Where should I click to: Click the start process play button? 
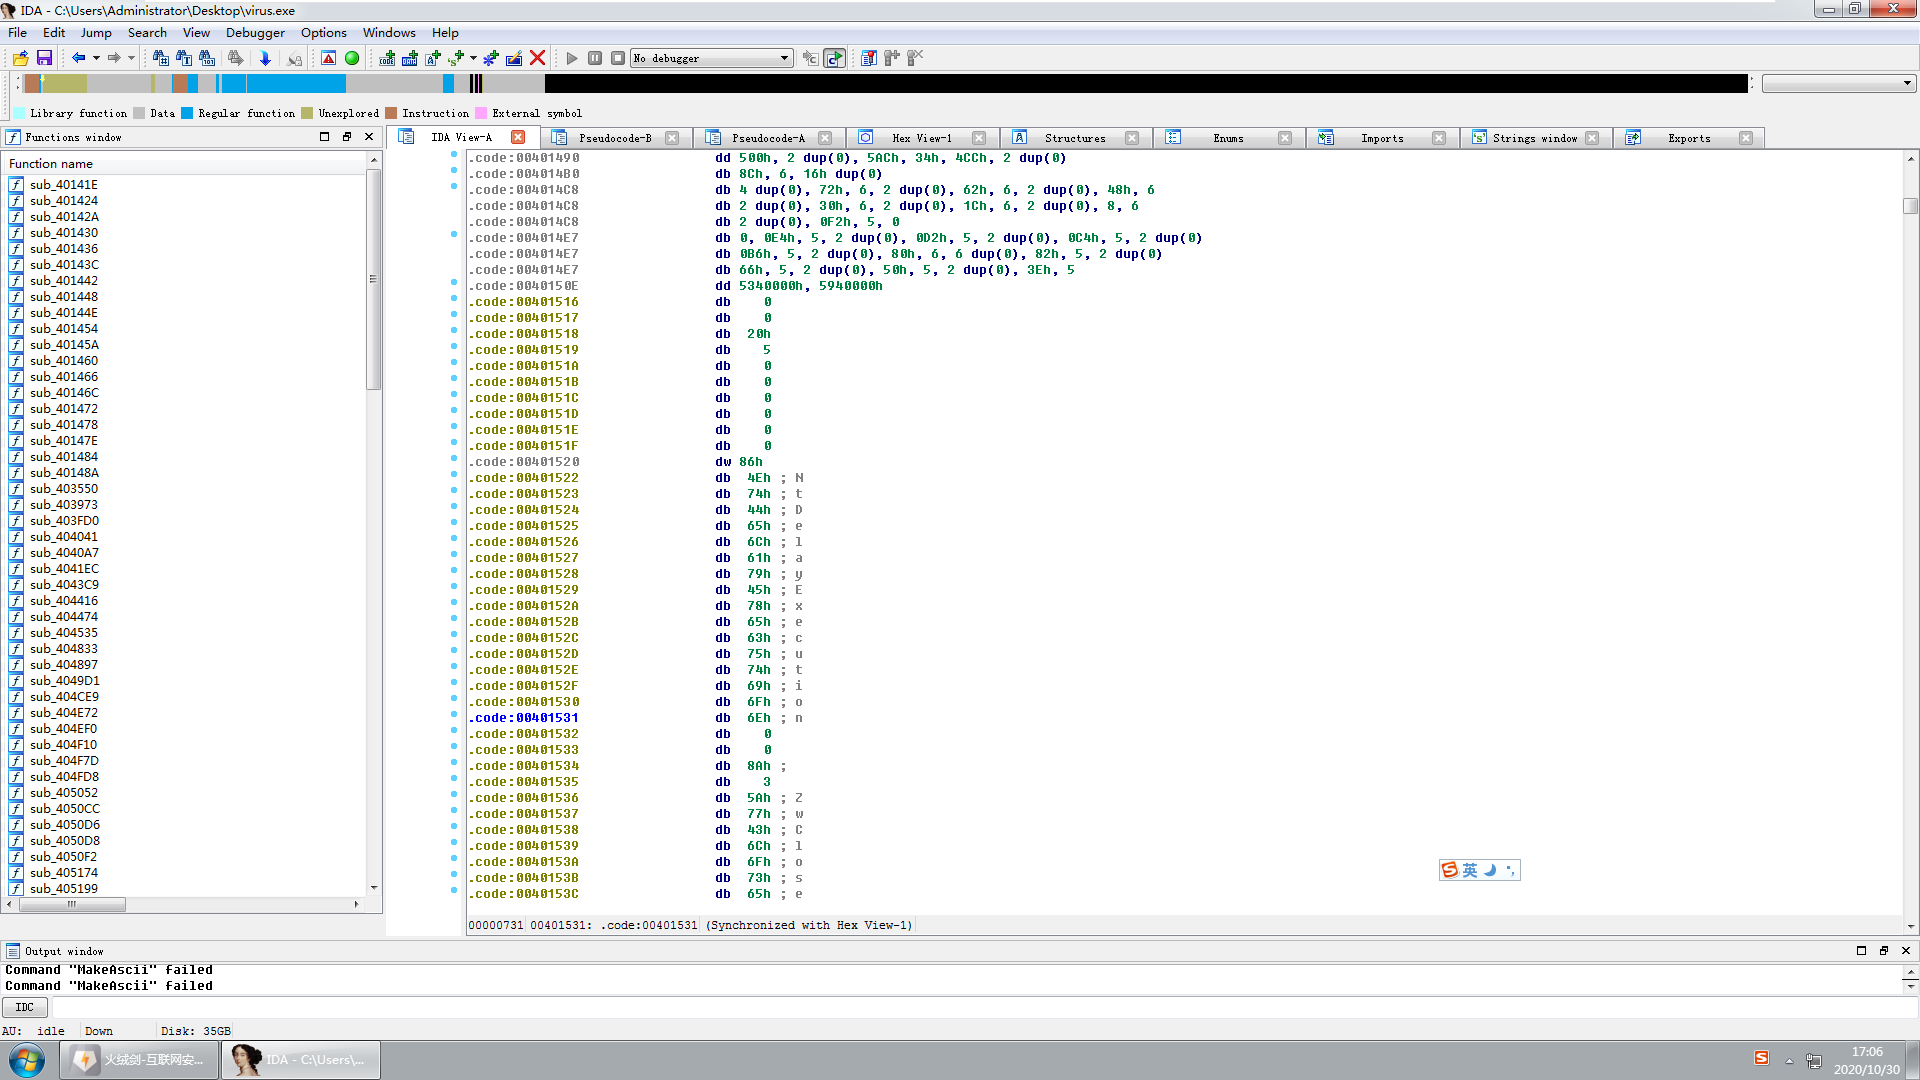572,58
